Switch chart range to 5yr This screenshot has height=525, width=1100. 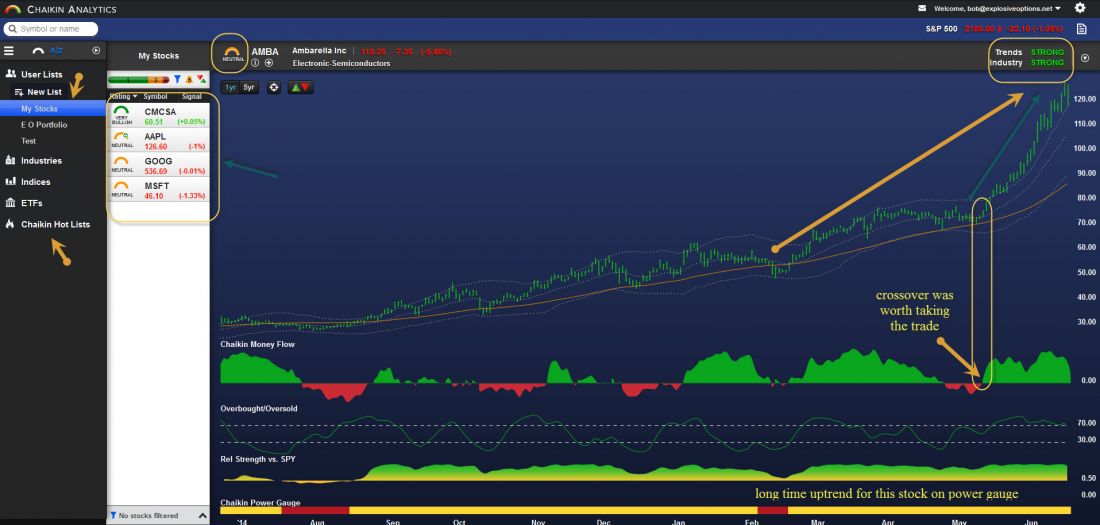(x=249, y=87)
